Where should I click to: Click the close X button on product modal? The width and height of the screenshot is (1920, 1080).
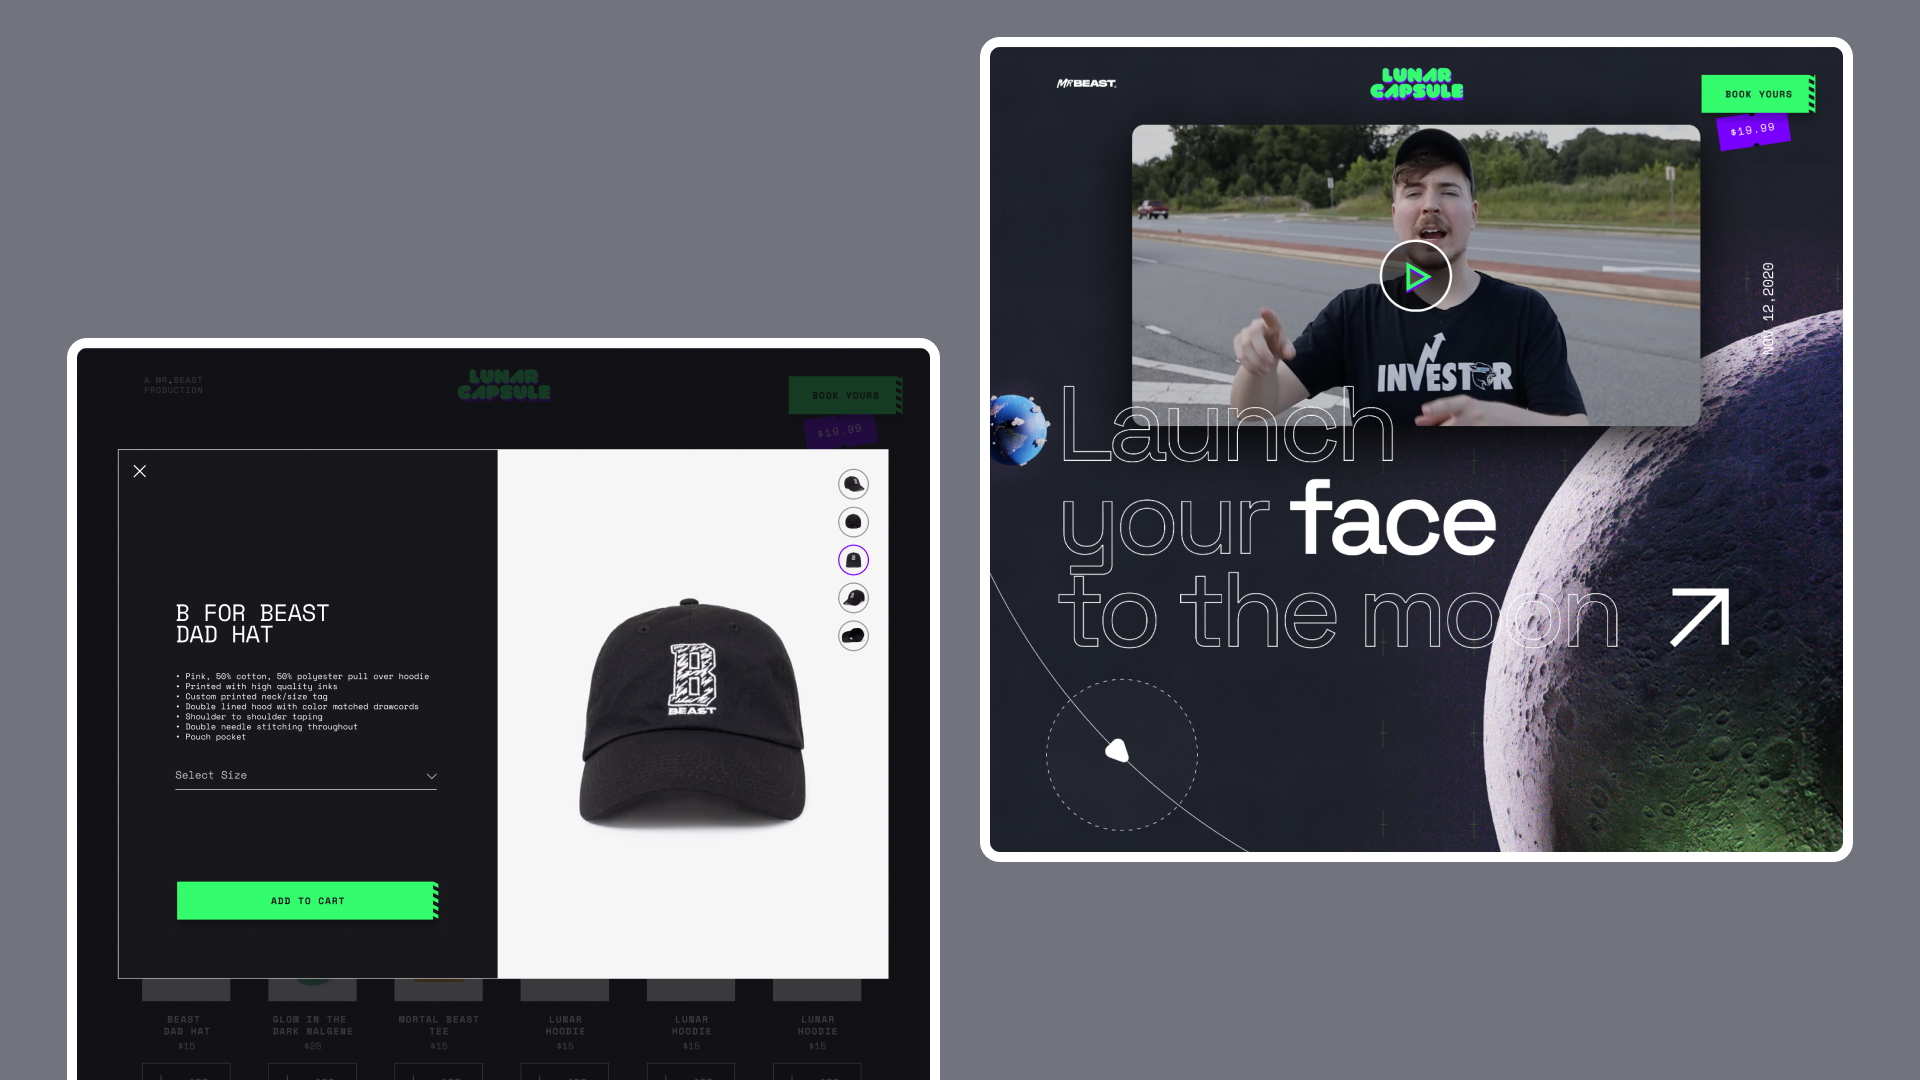[140, 471]
